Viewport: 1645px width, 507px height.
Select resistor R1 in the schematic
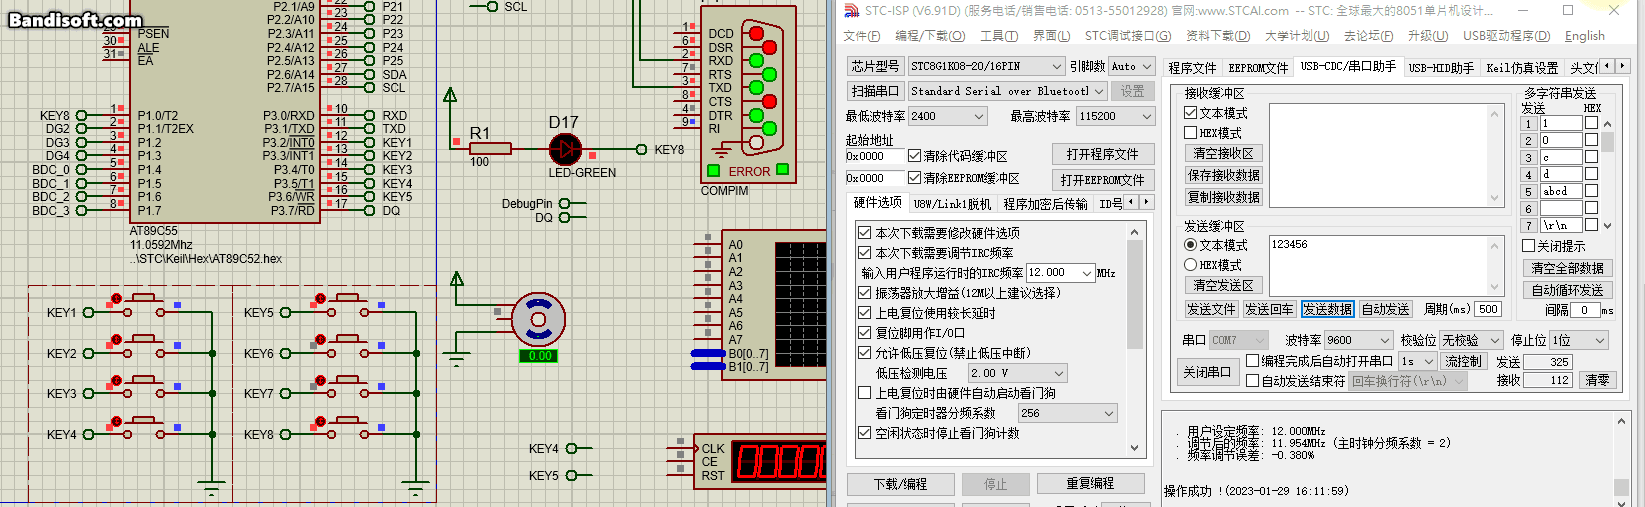490,149
